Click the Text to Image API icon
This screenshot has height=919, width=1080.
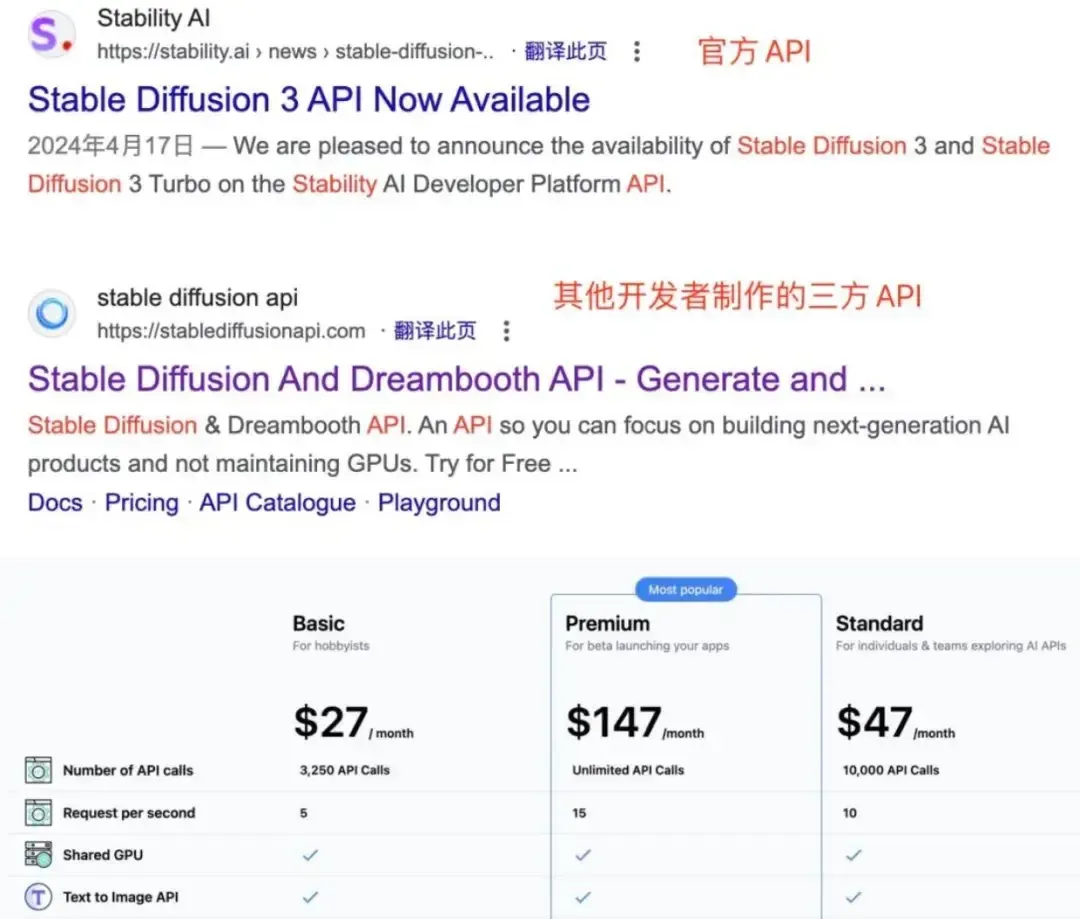[x=38, y=897]
